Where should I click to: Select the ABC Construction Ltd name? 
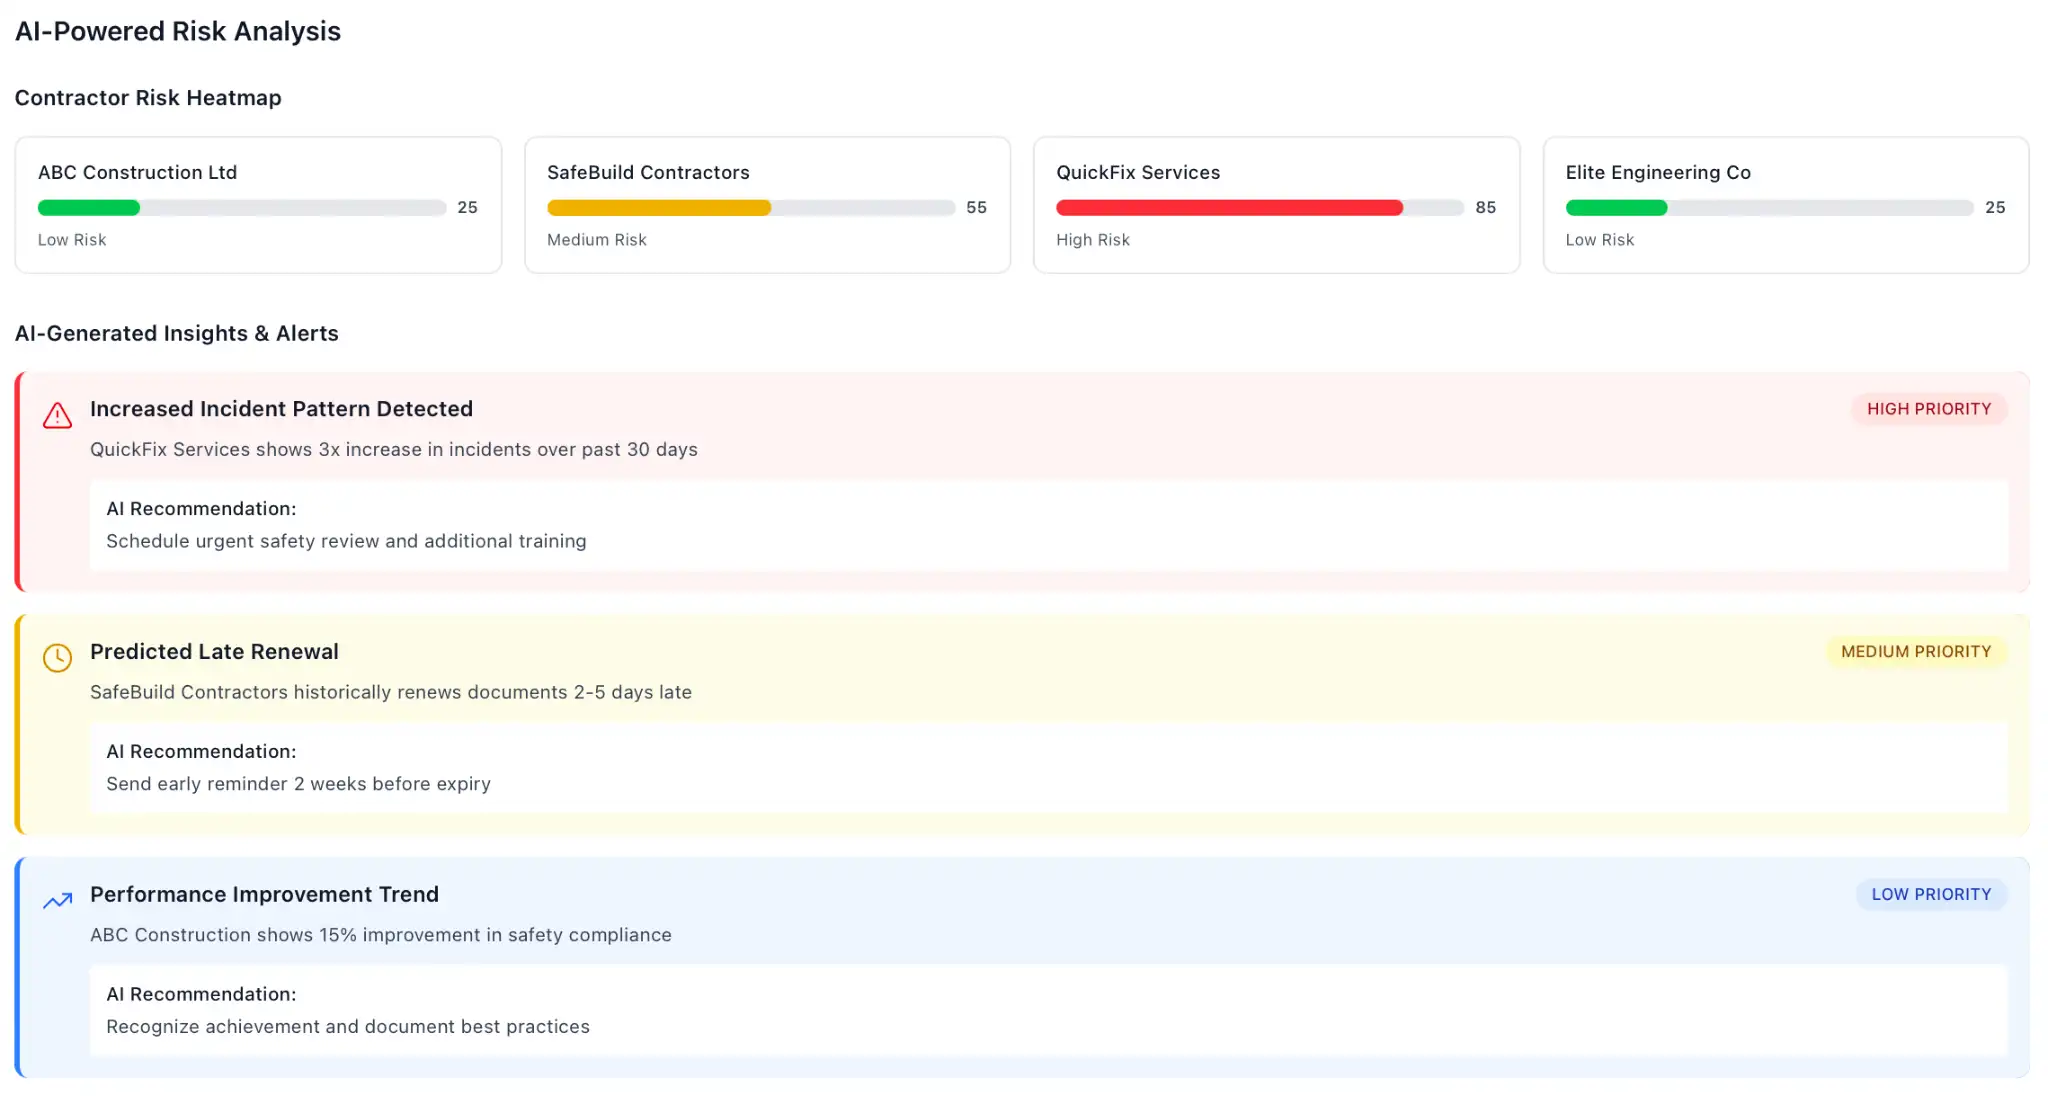138,172
